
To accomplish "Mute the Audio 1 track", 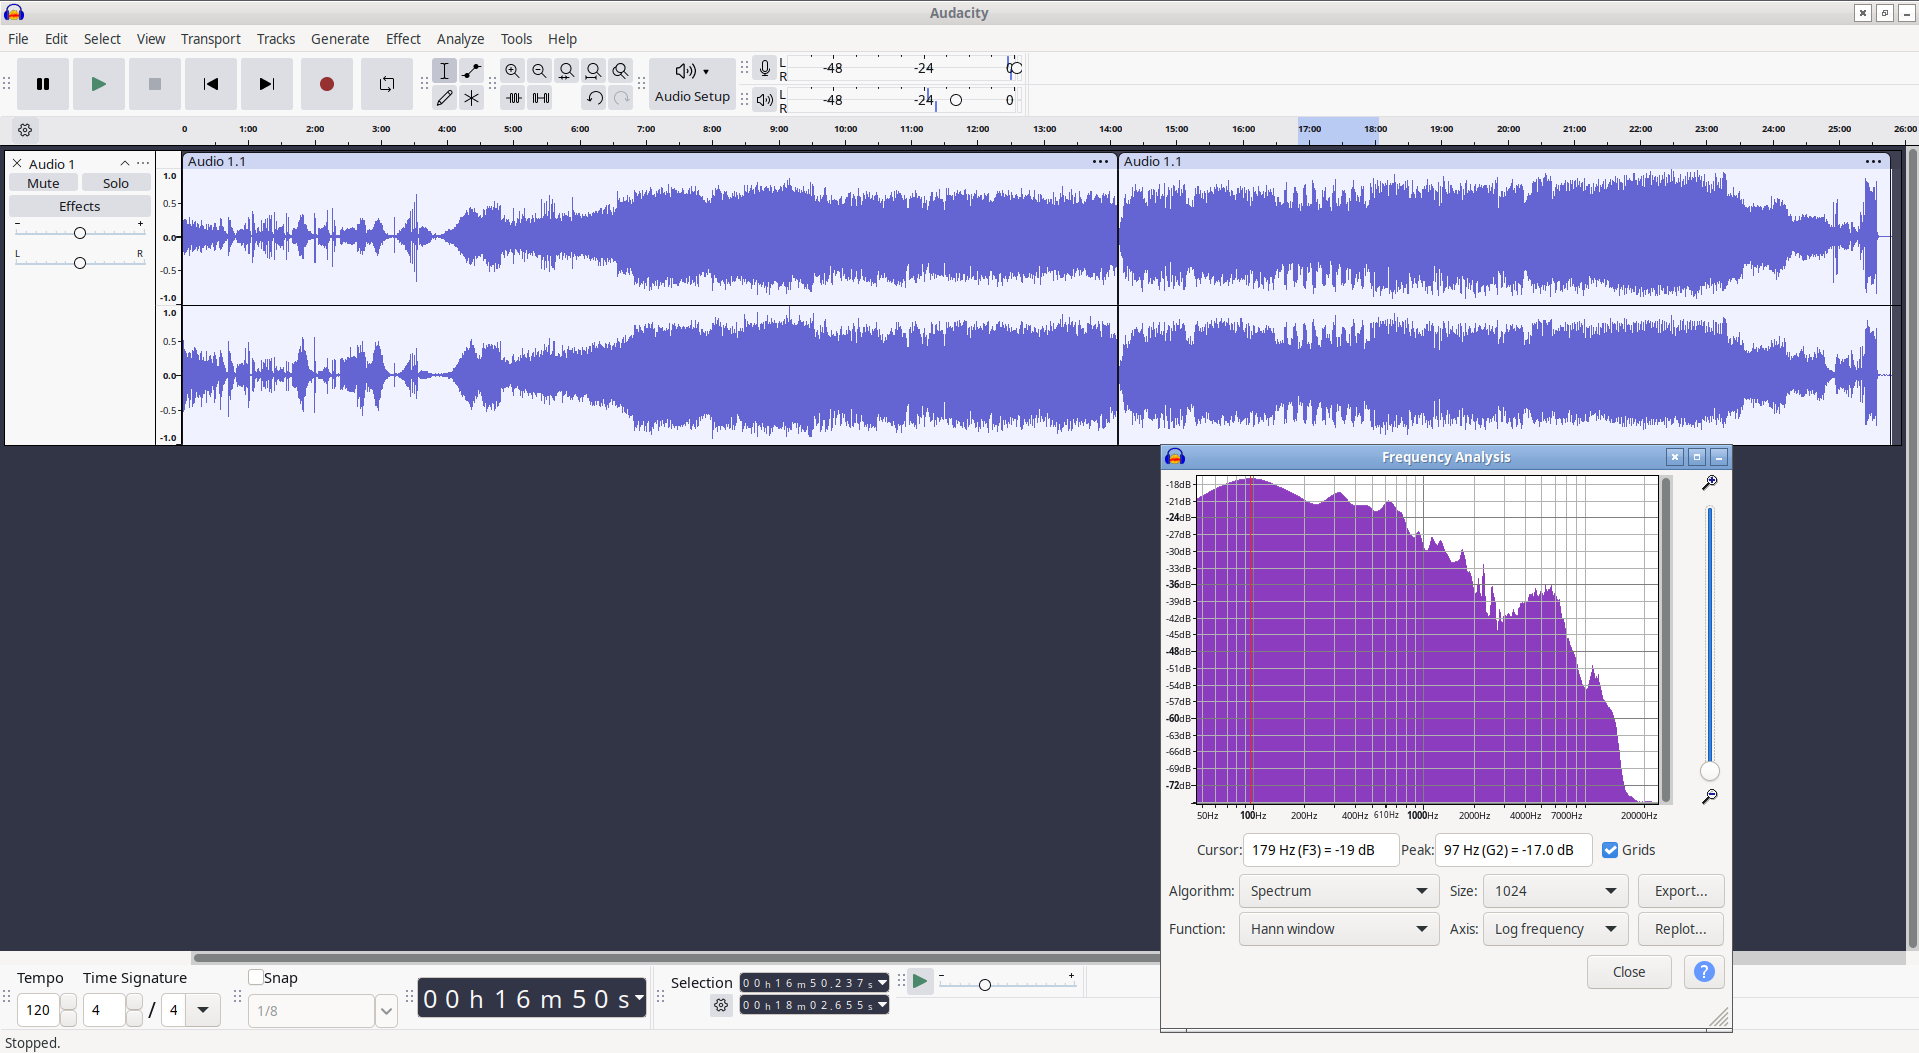I will [x=43, y=183].
